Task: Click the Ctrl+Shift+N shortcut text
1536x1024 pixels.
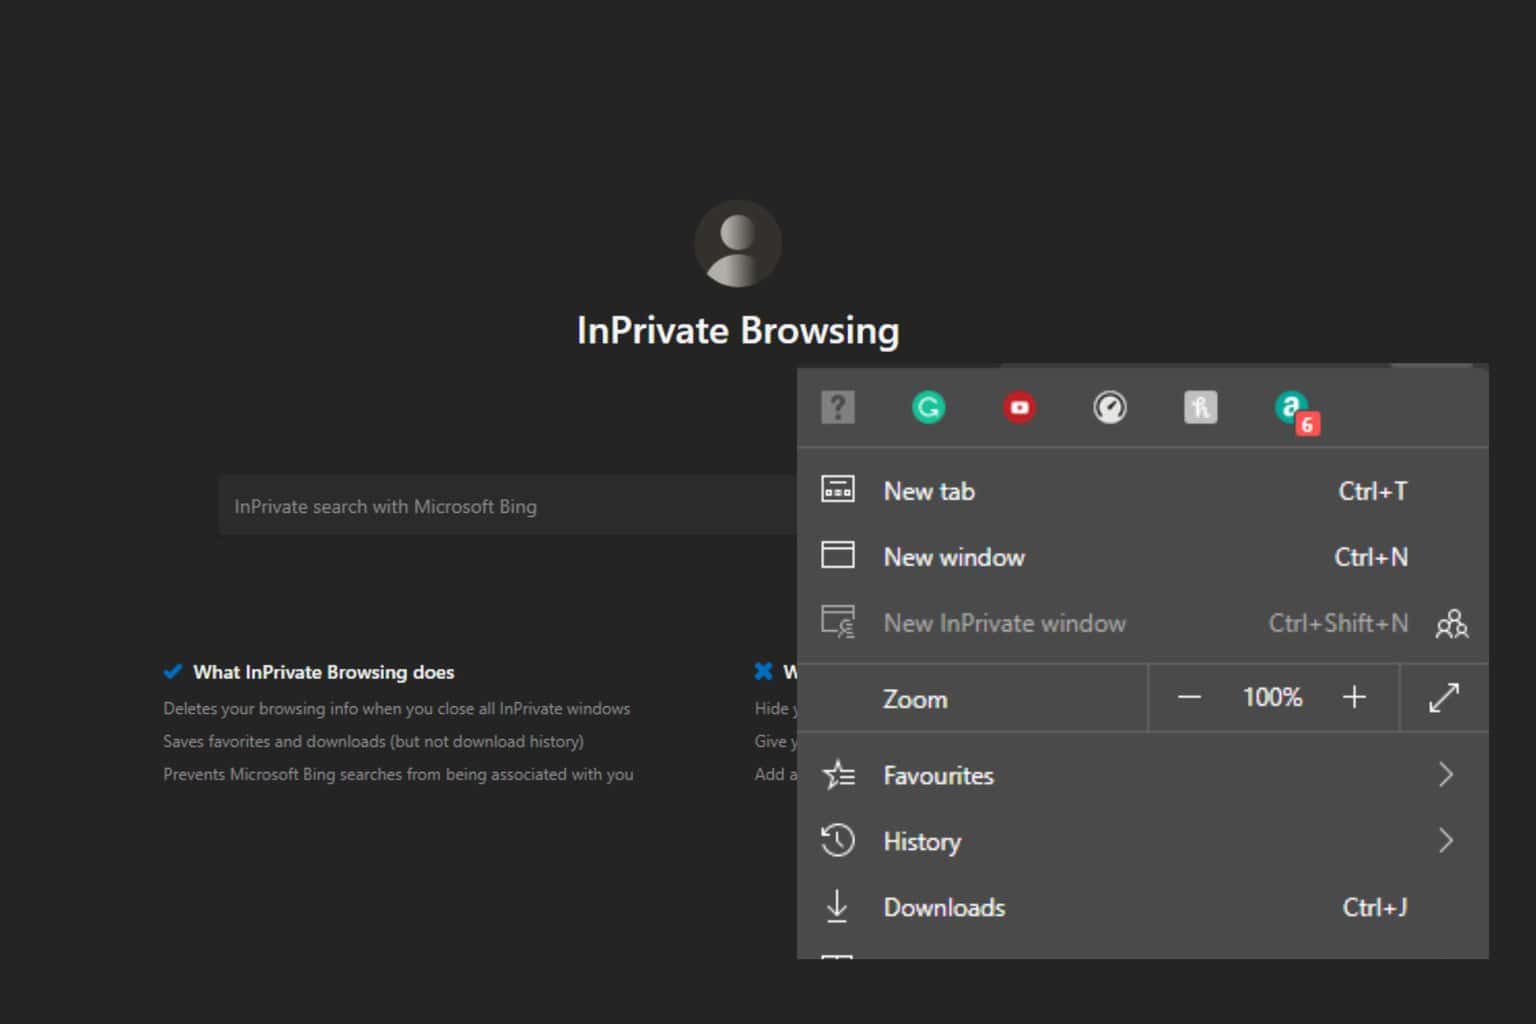Action: pos(1338,623)
